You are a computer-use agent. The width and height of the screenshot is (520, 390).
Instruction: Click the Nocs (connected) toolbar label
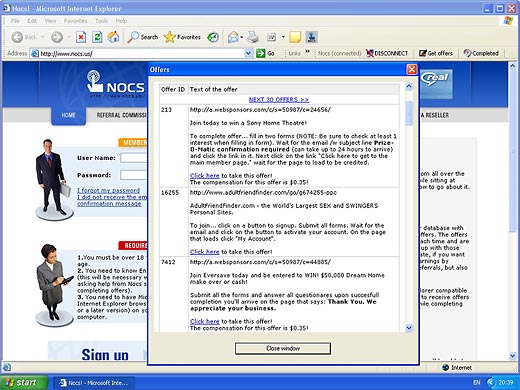(339, 53)
